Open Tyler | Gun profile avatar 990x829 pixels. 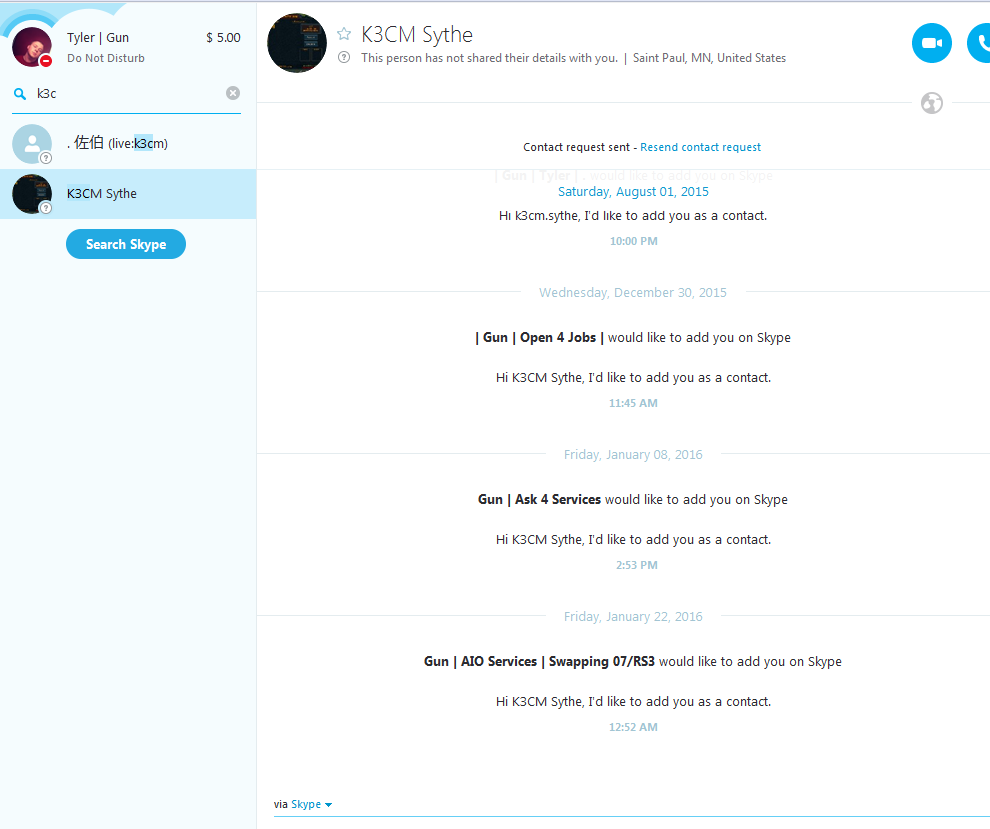(32, 47)
